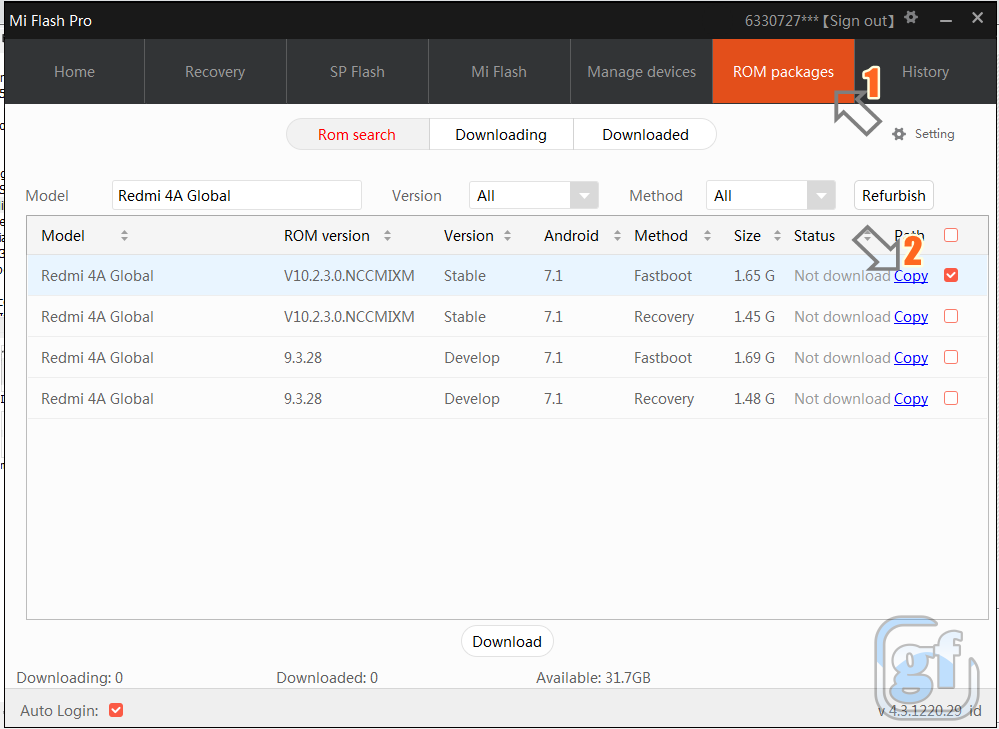Click the Setting gear icon below tabs
The image size is (999, 729).
coord(898,134)
